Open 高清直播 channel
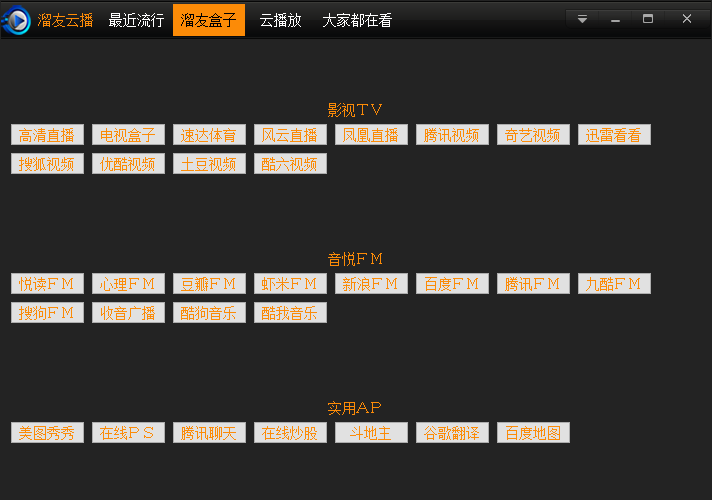 click(47, 135)
